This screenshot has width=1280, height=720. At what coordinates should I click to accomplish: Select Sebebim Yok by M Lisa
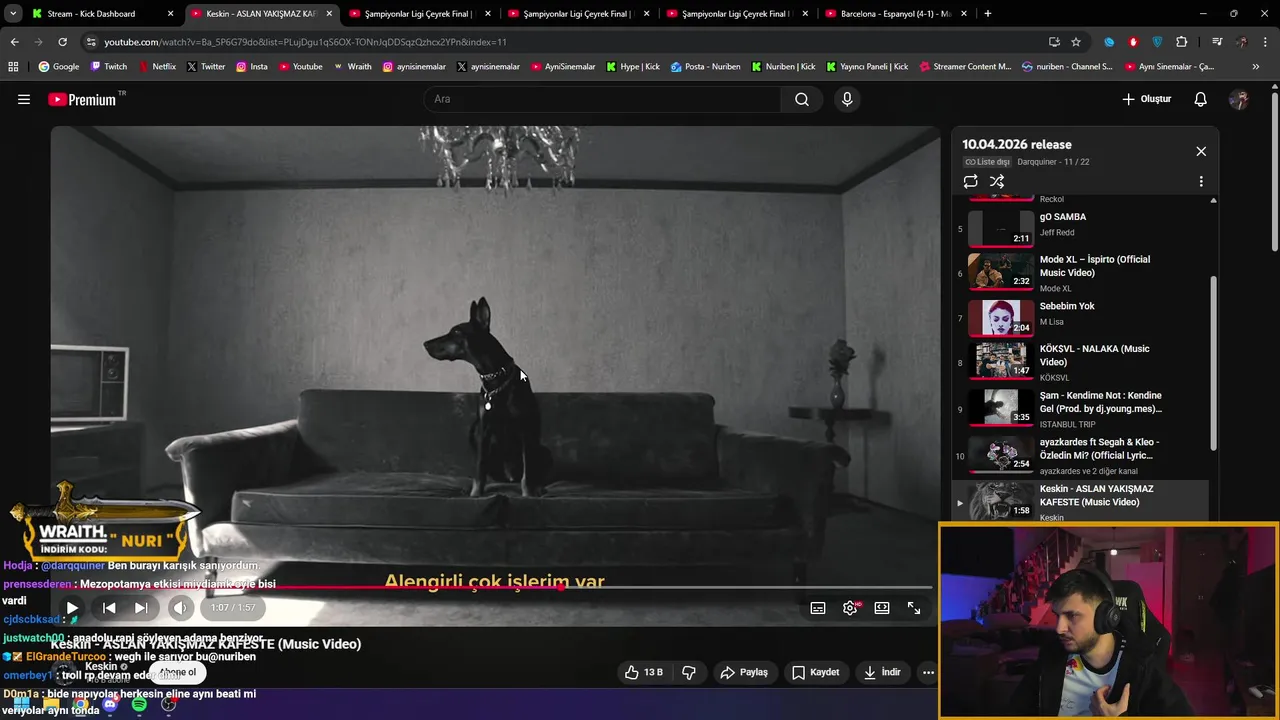click(1081, 317)
